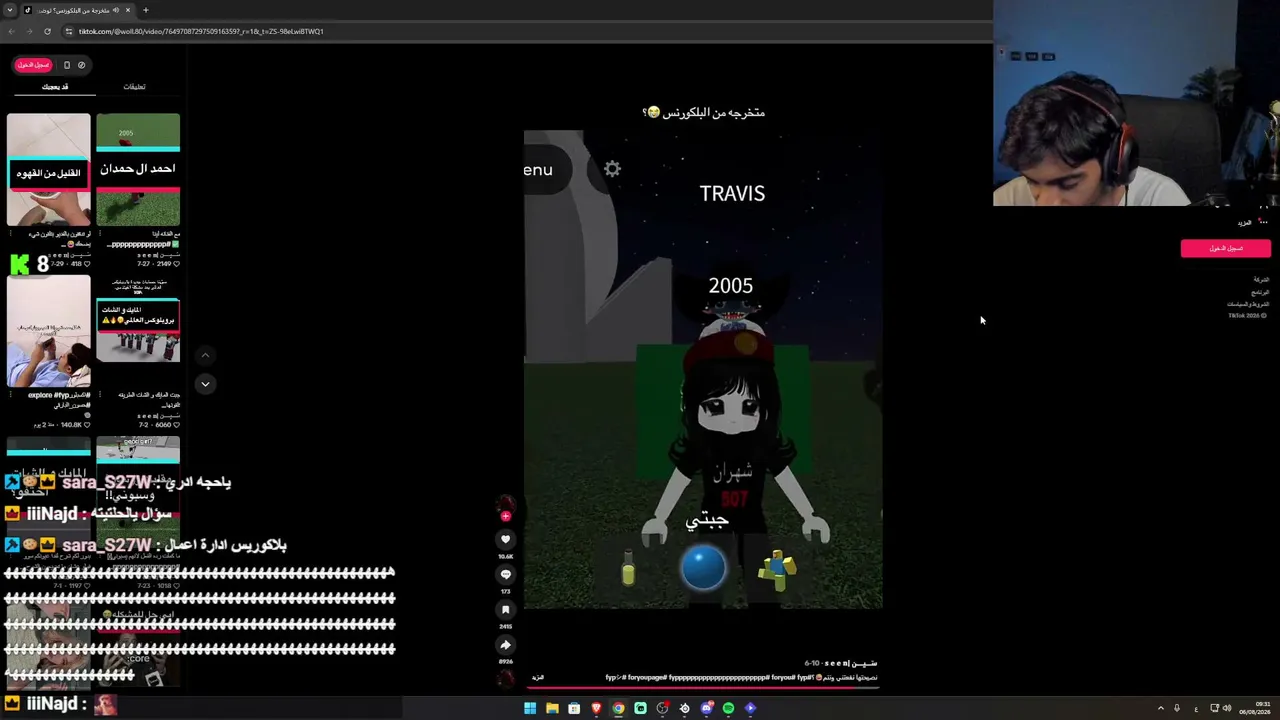Open a new browser tab
1280x720 pixels.
(x=145, y=10)
